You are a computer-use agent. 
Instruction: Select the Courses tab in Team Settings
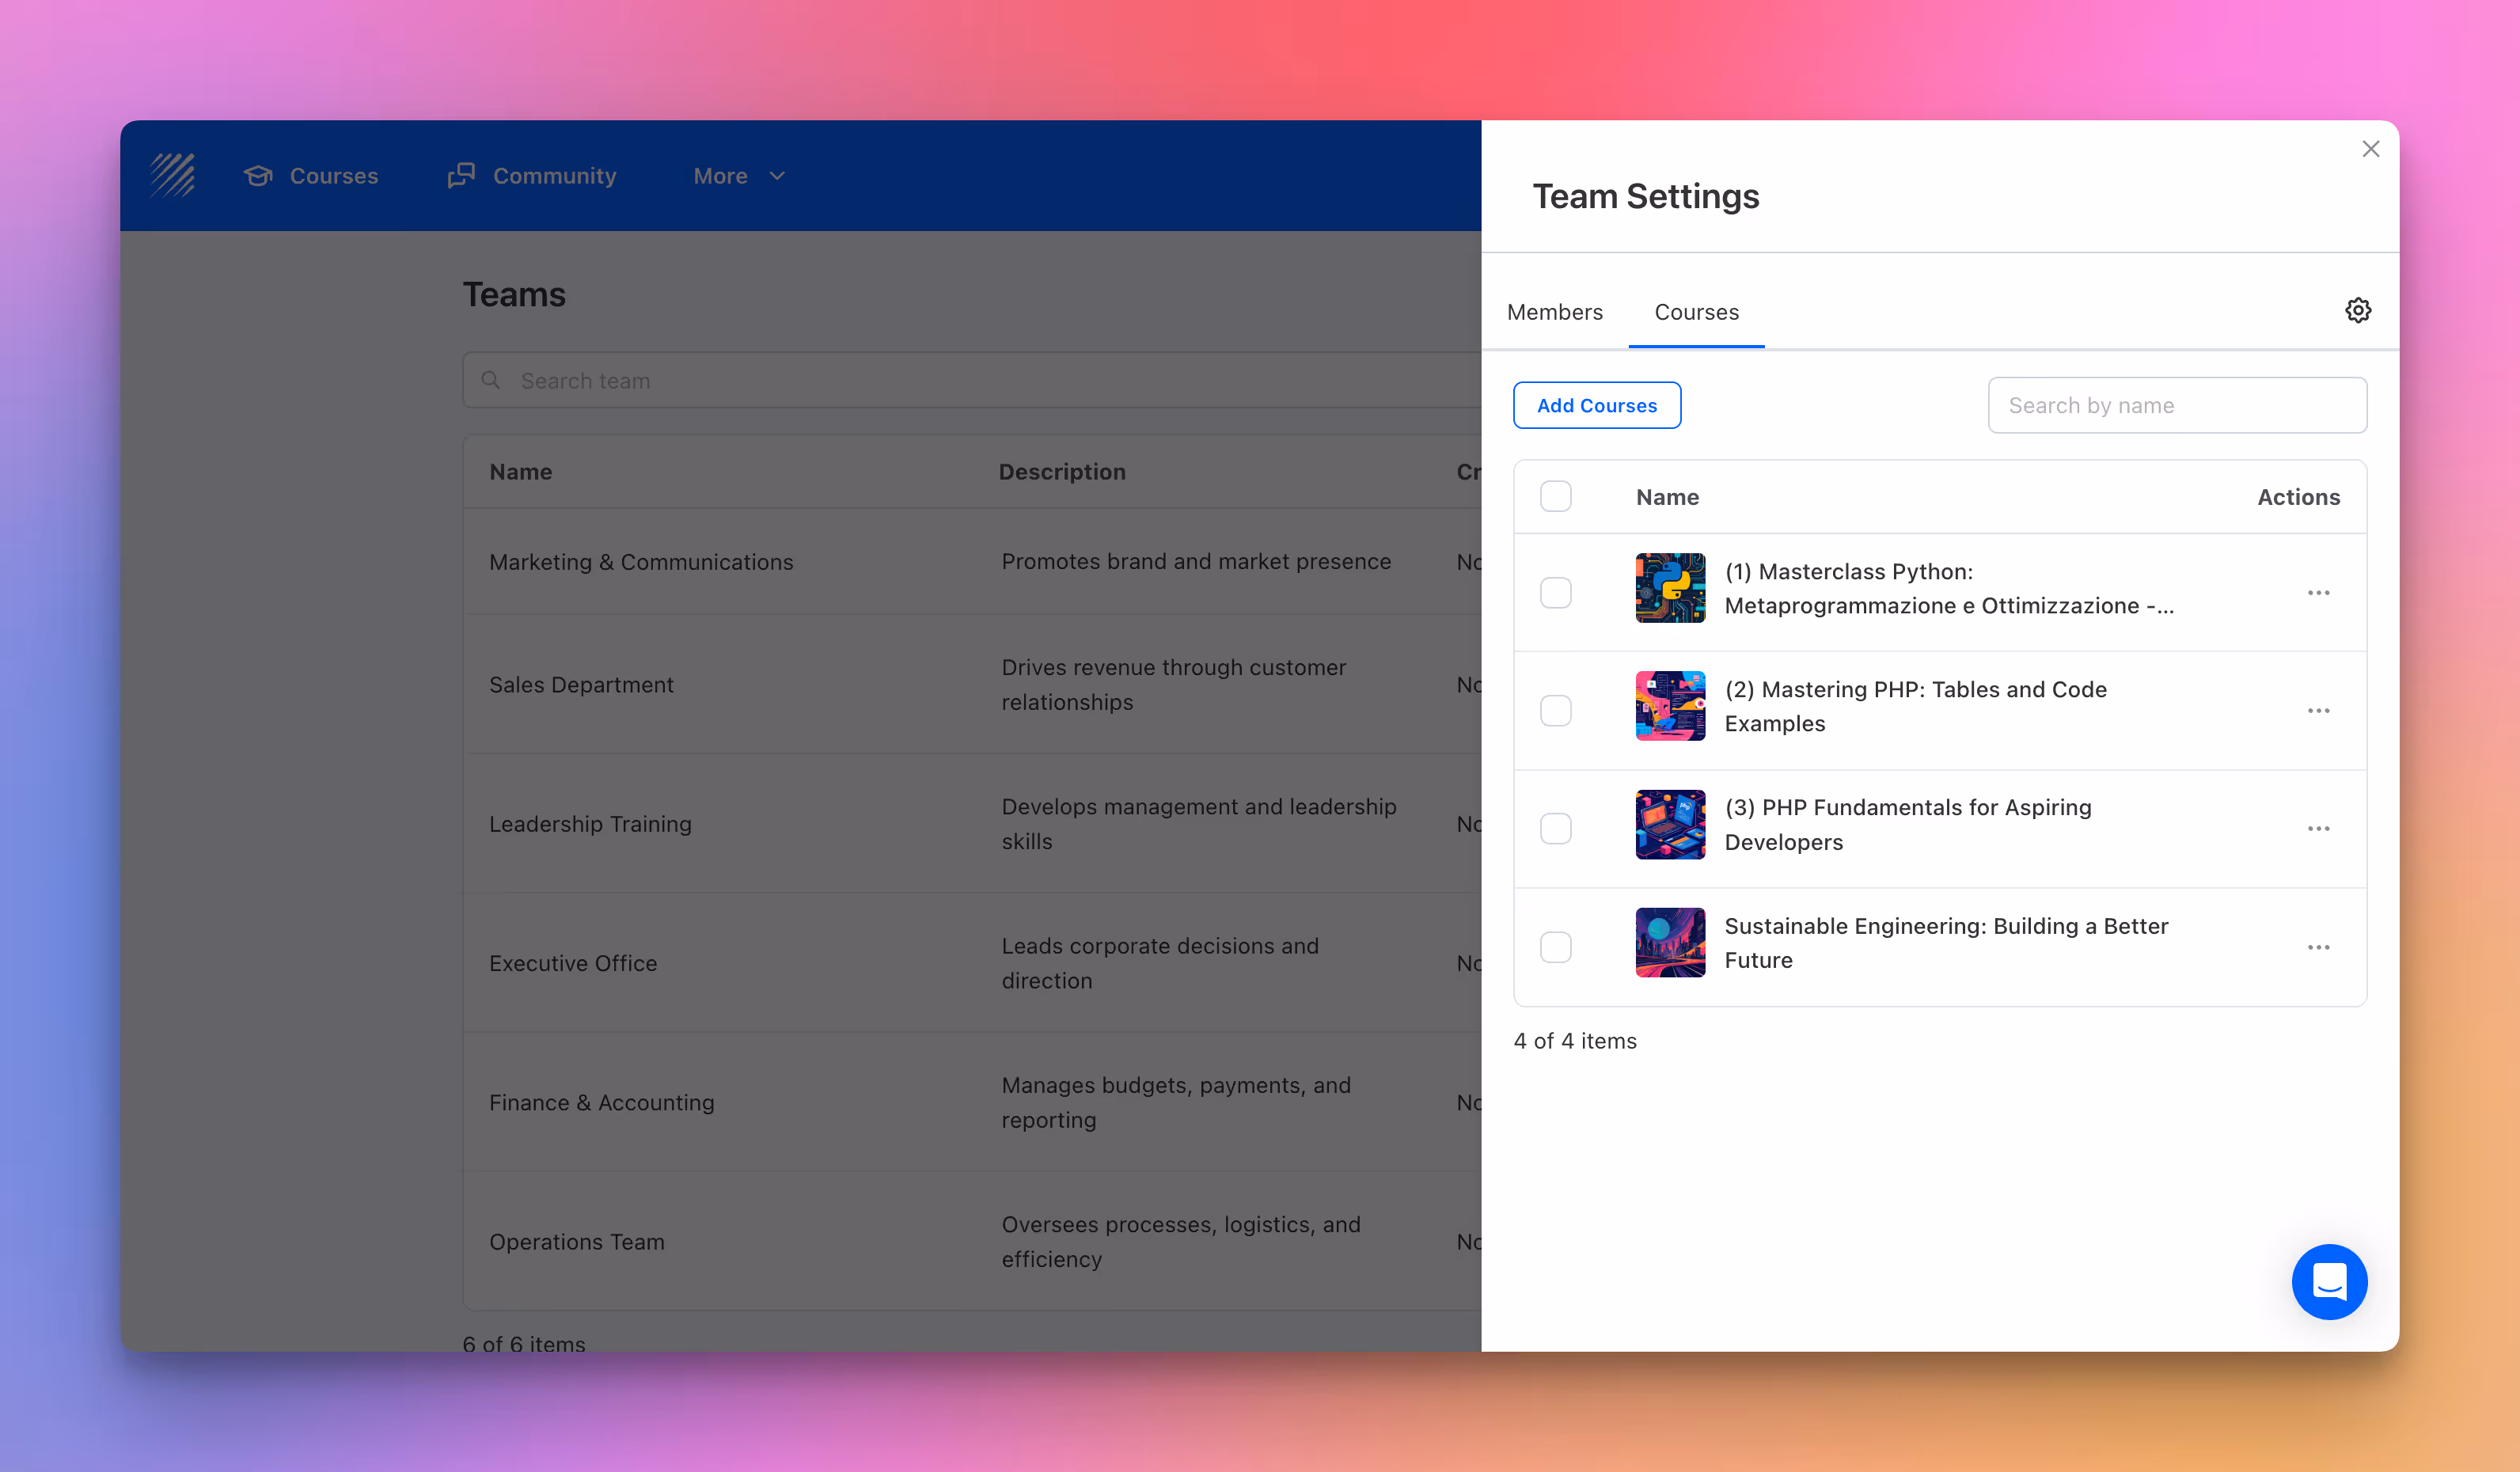tap(1696, 312)
